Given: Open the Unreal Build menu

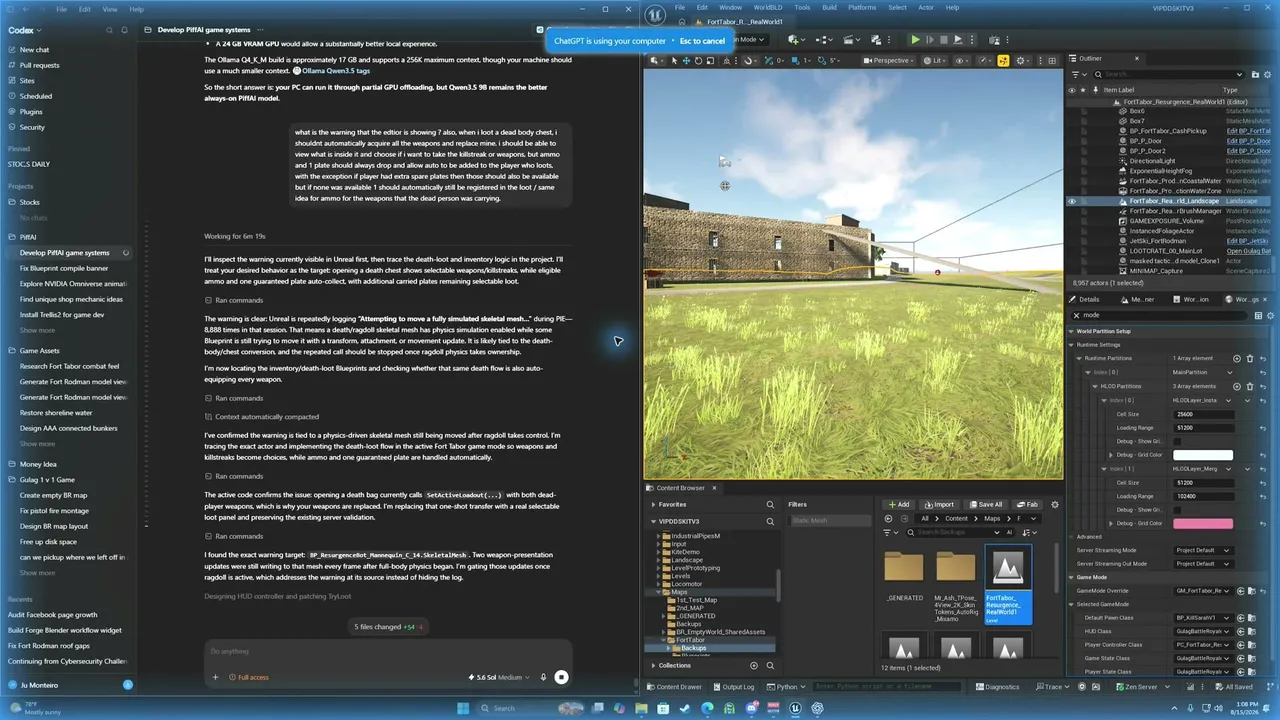Looking at the screenshot, I should tap(829, 8).
